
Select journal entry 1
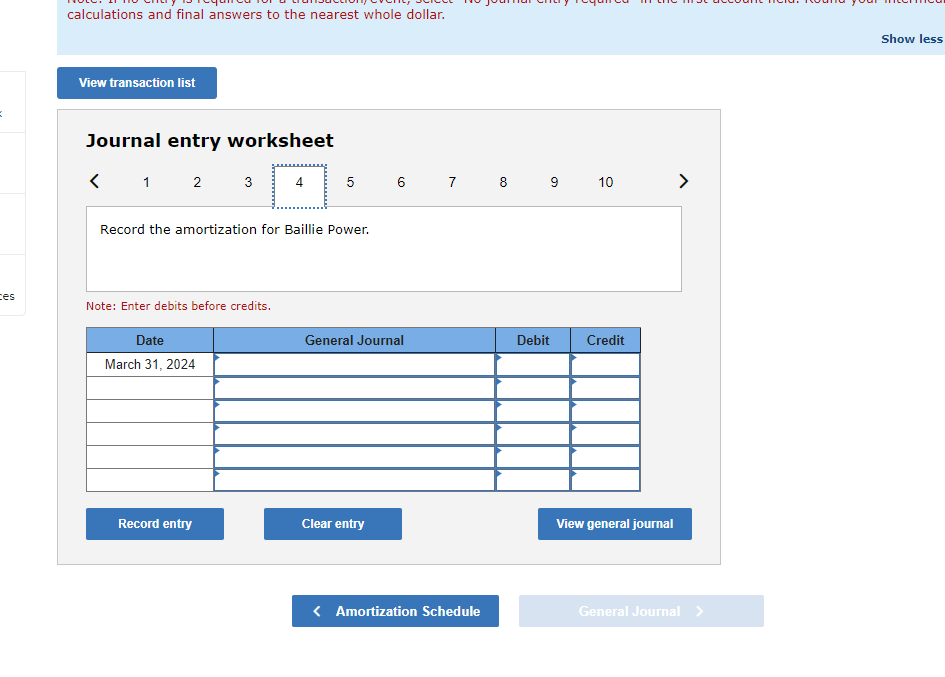146,182
